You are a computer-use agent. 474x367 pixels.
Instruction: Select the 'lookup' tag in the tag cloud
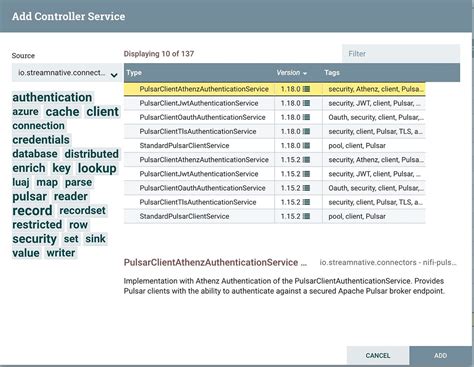coord(97,168)
